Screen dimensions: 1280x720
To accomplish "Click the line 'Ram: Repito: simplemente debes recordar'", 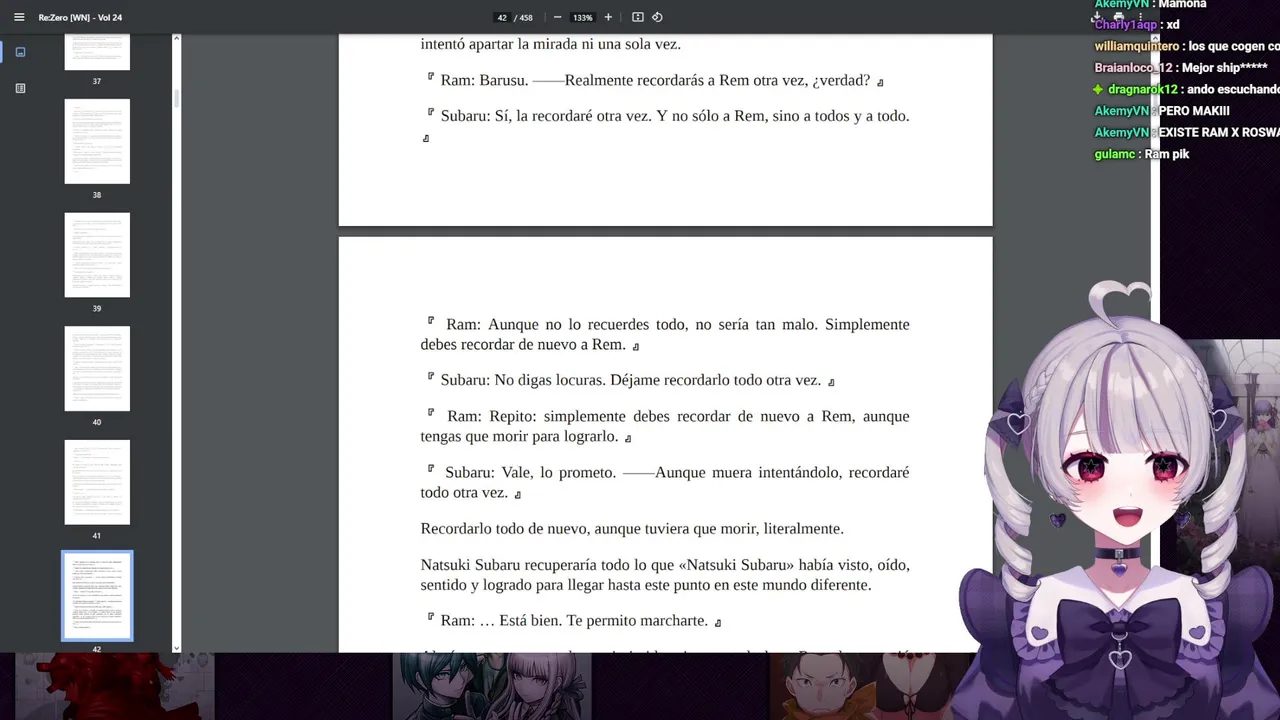I will click(665, 426).
